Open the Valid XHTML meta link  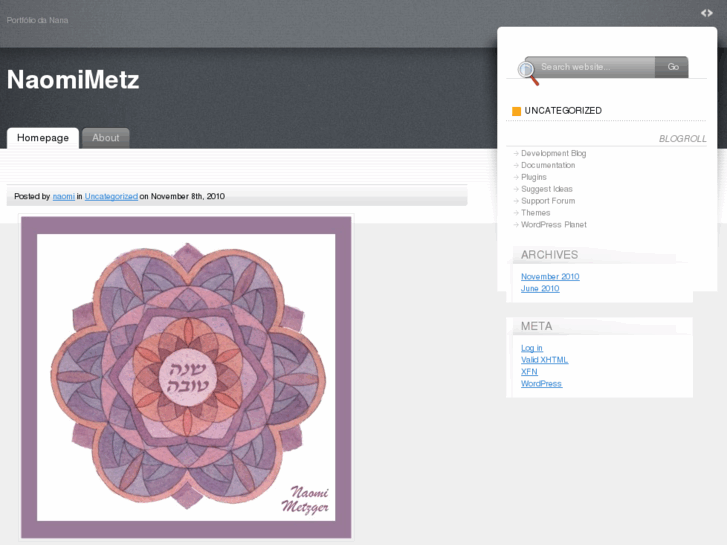(x=544, y=360)
